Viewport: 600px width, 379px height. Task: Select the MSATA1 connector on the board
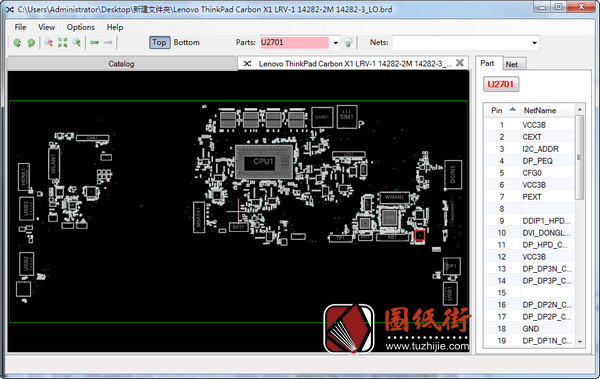coord(199,217)
